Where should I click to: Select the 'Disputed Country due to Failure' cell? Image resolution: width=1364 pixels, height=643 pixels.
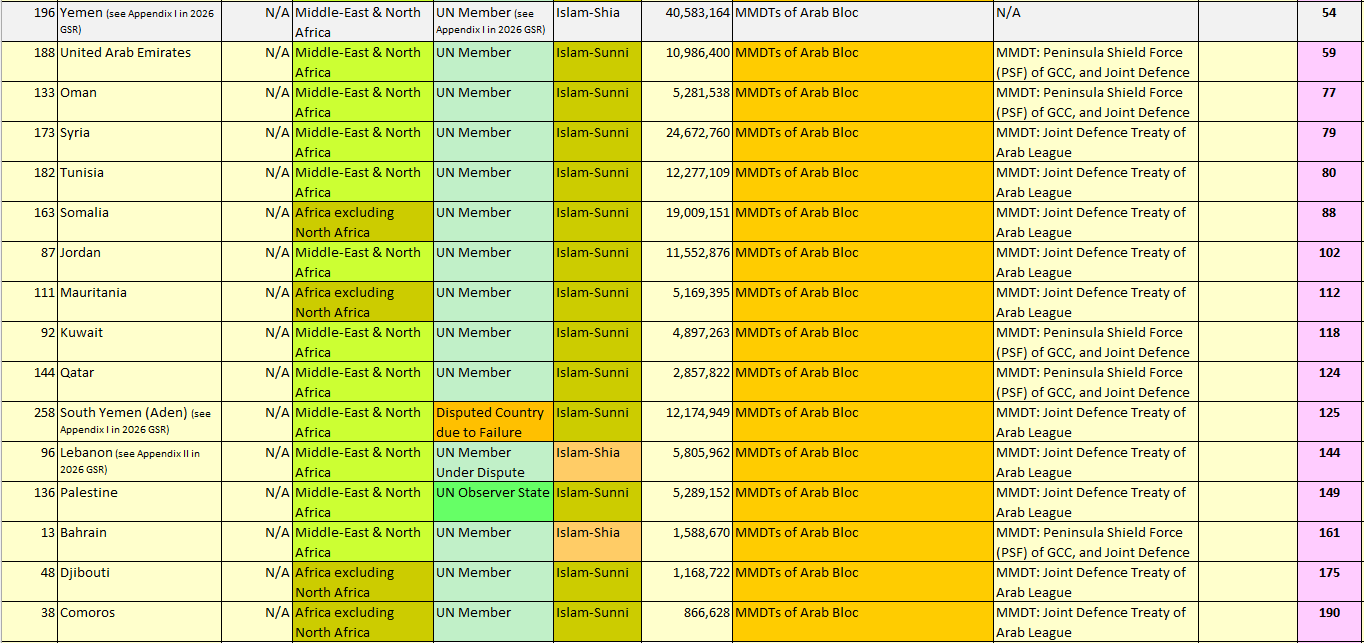(493, 422)
